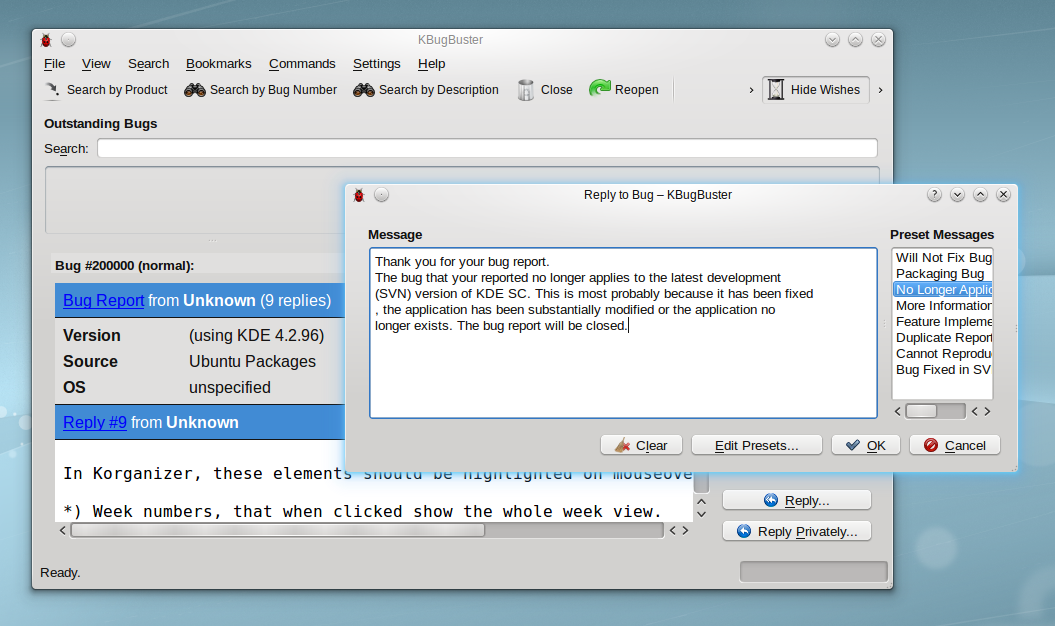Click the Close bug trash icon
This screenshot has width=1055, height=626.
tap(526, 90)
